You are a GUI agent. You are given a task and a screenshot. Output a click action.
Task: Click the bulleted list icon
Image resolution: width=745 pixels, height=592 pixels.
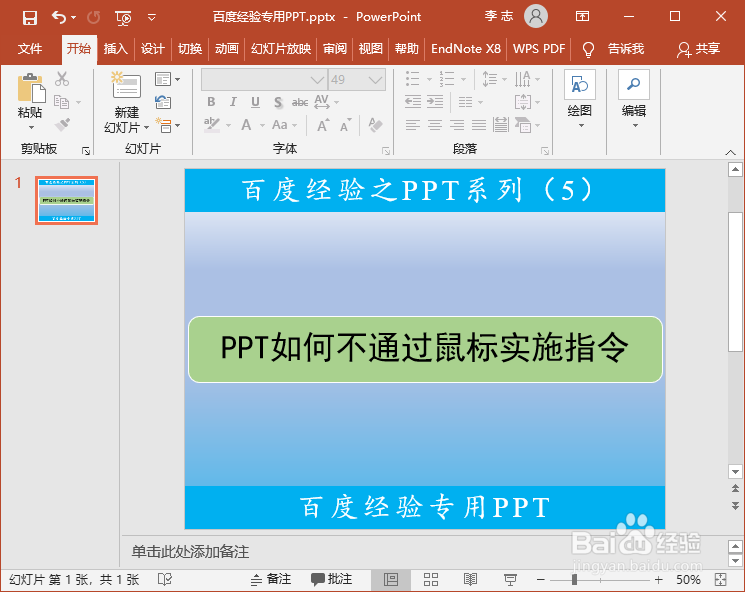coord(412,78)
